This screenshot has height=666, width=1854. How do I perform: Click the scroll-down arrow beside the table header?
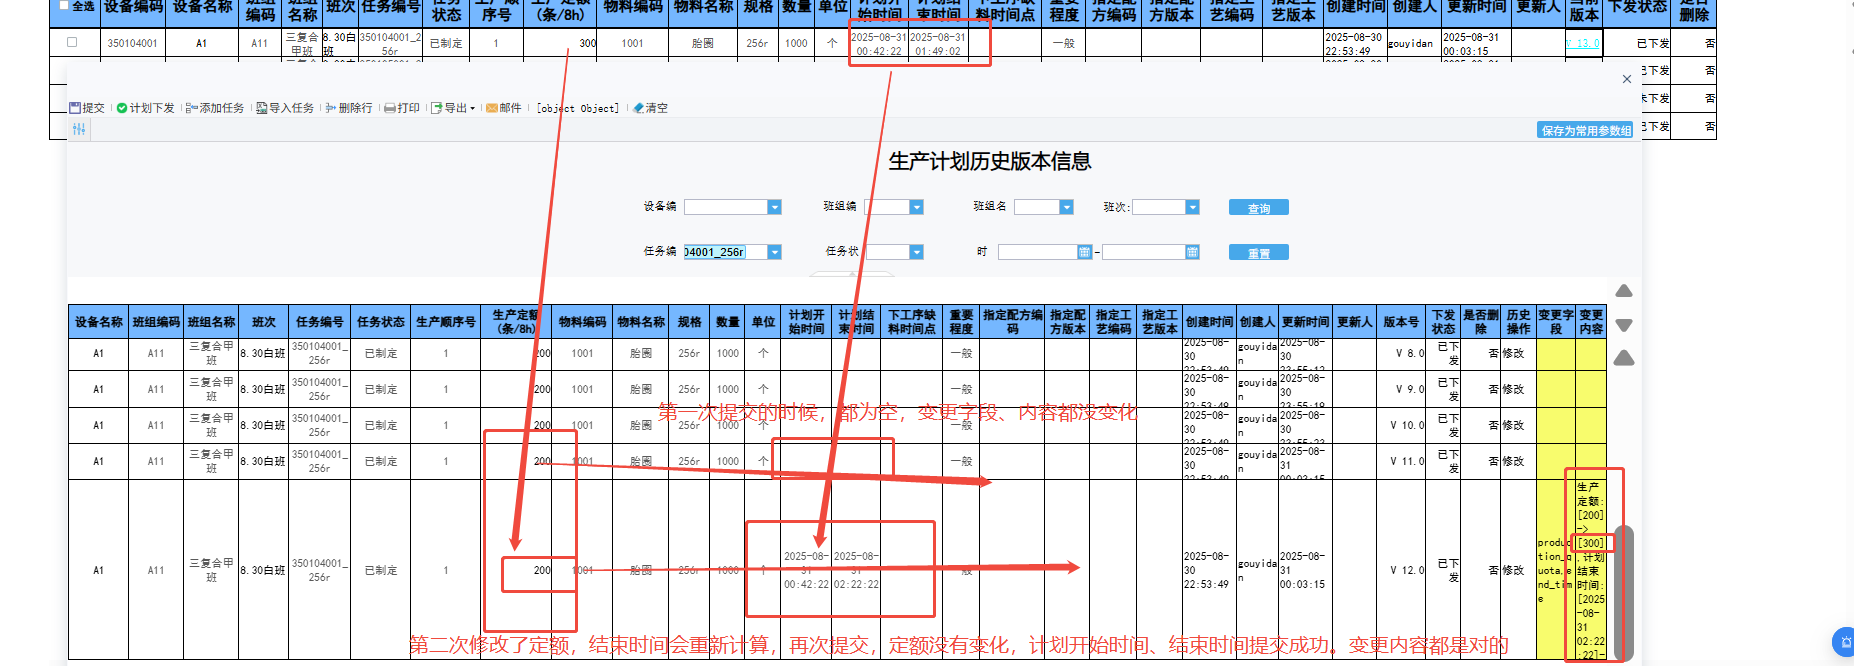[1624, 325]
